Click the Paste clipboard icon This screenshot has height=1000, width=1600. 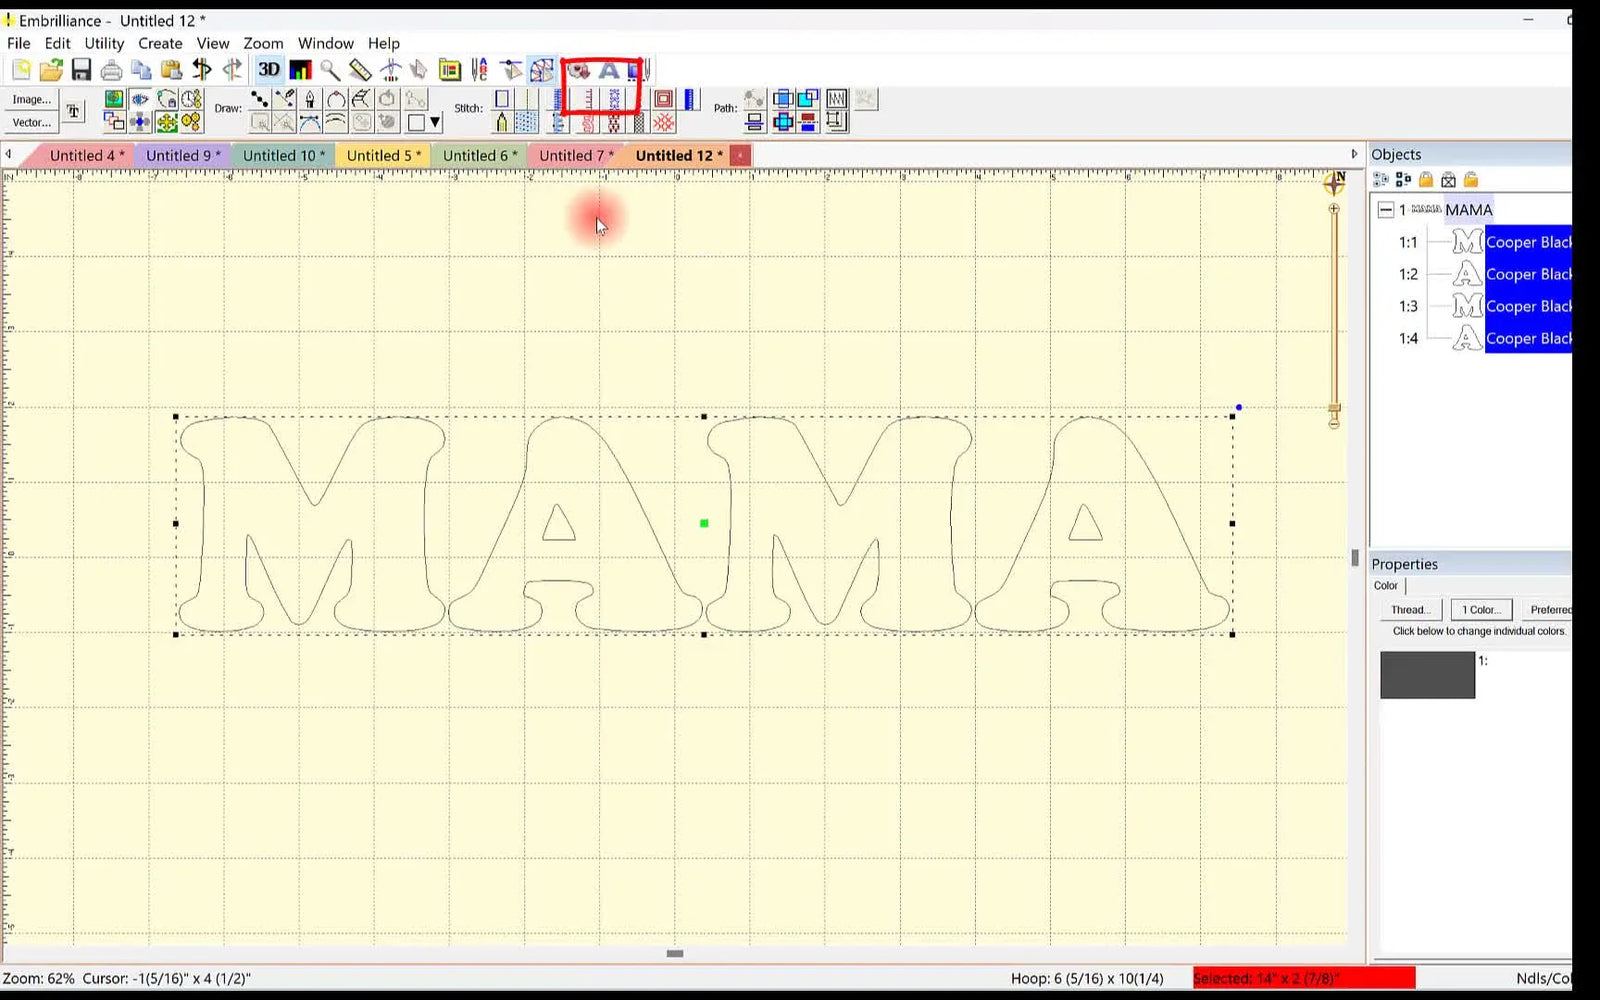tap(171, 69)
